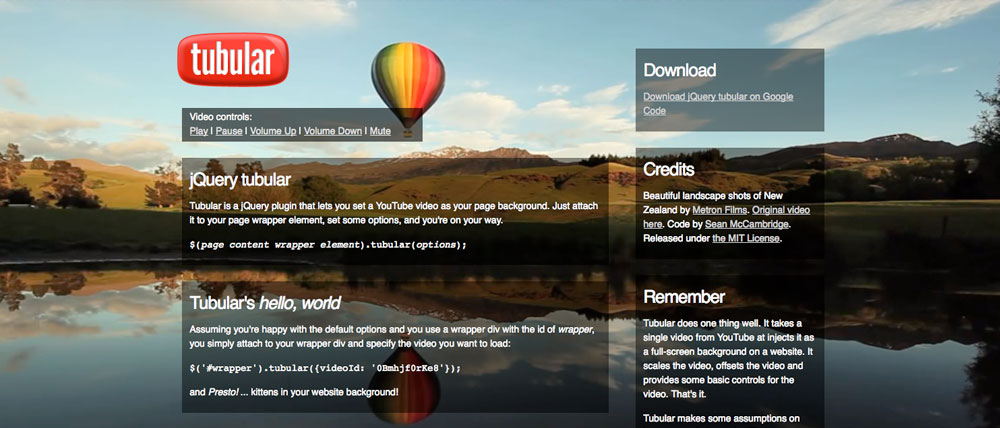This screenshot has width=1000, height=428.
Task: Click the jQuery tubular heading
Action: tap(240, 179)
